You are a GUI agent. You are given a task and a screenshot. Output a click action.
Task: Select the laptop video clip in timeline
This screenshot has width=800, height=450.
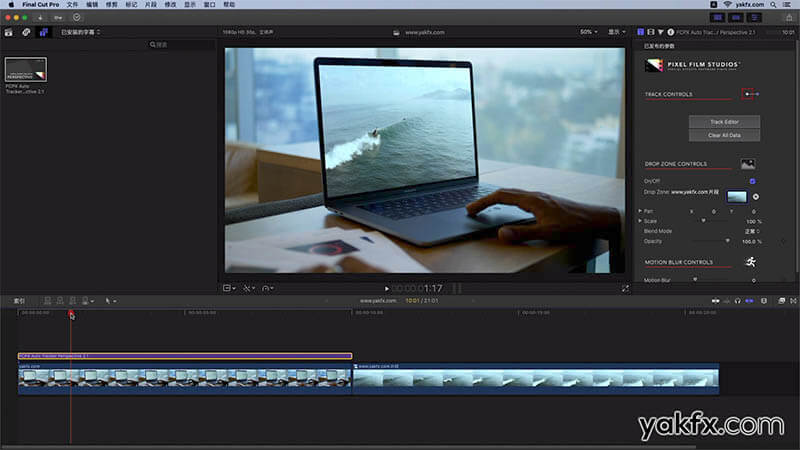click(185, 379)
